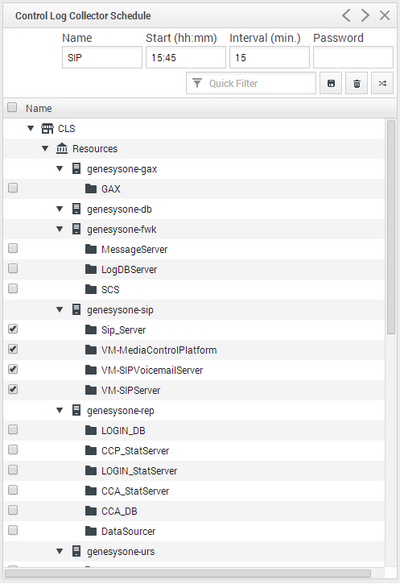Click the shuffle arrows icon button
Image resolution: width=400 pixels, height=584 pixels.
pos(382,83)
